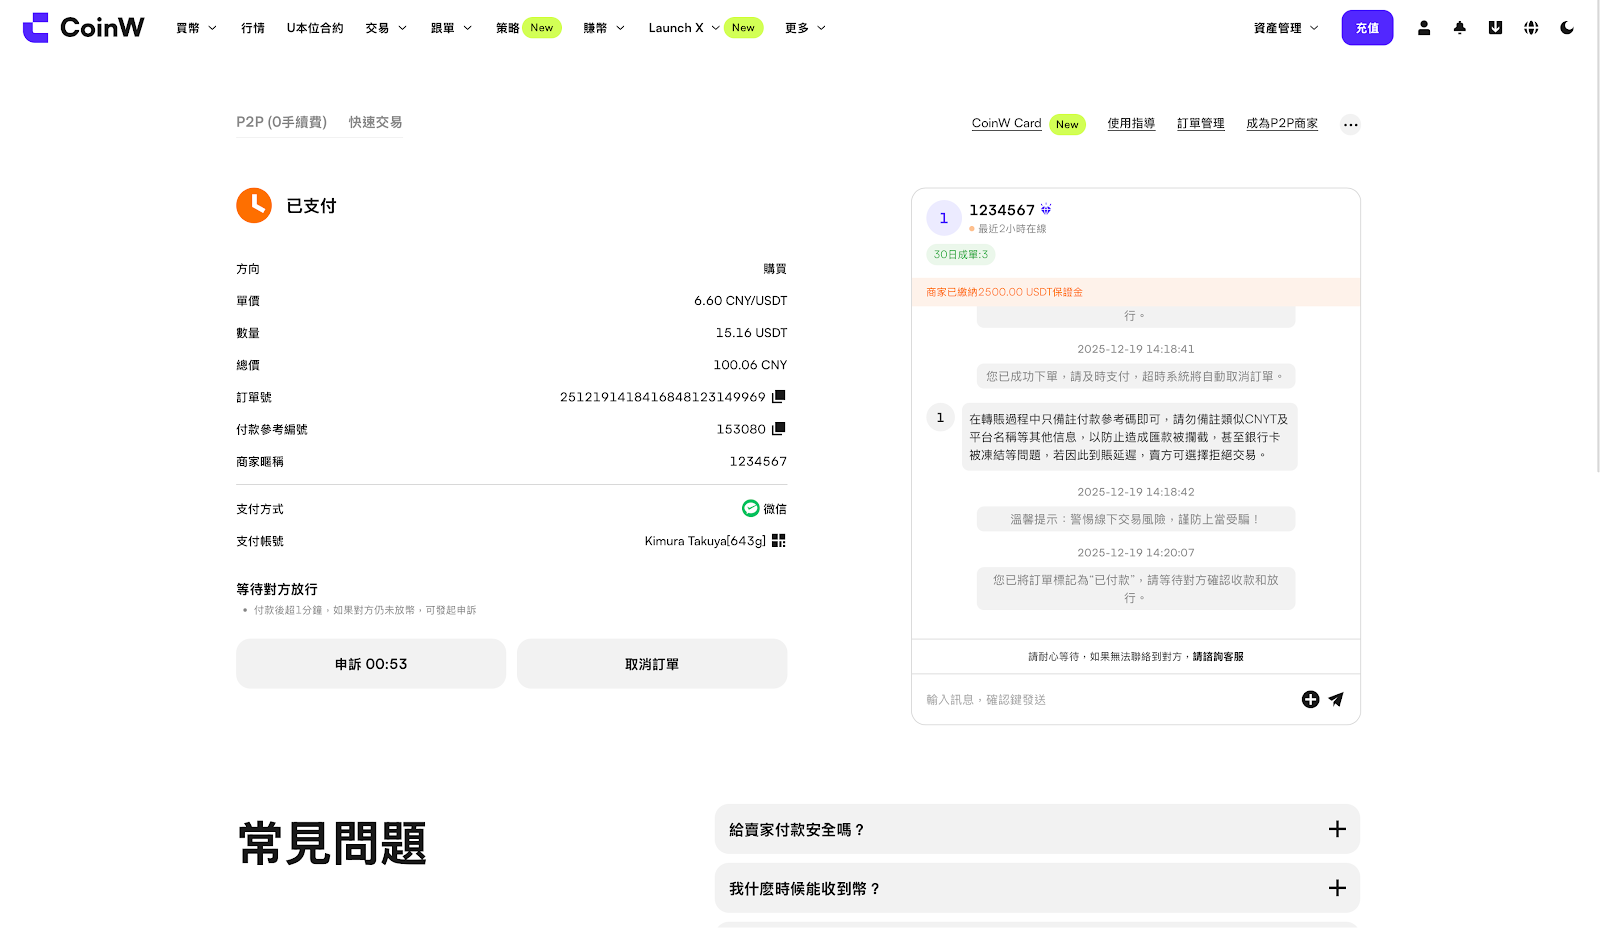Open the 訂單管理 link
Image resolution: width=1600 pixels, height=928 pixels.
coord(1200,124)
